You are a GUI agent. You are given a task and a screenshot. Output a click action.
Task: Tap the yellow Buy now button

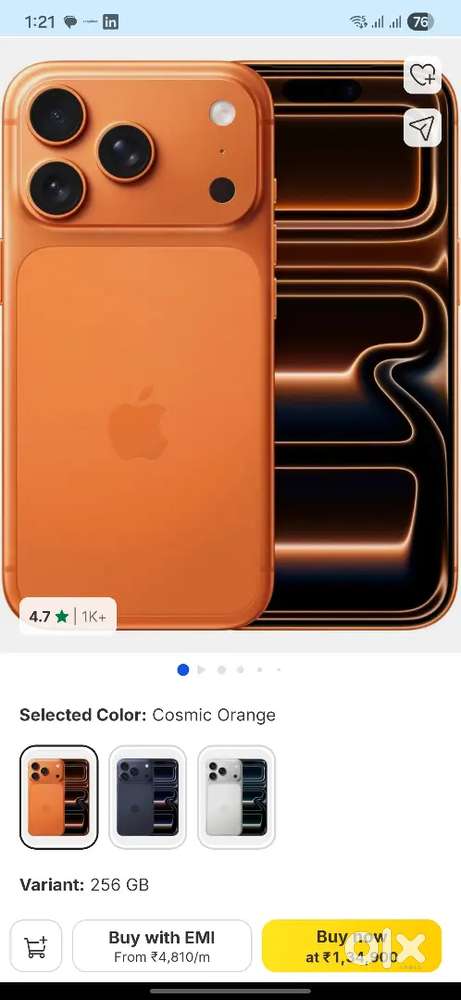[351, 946]
